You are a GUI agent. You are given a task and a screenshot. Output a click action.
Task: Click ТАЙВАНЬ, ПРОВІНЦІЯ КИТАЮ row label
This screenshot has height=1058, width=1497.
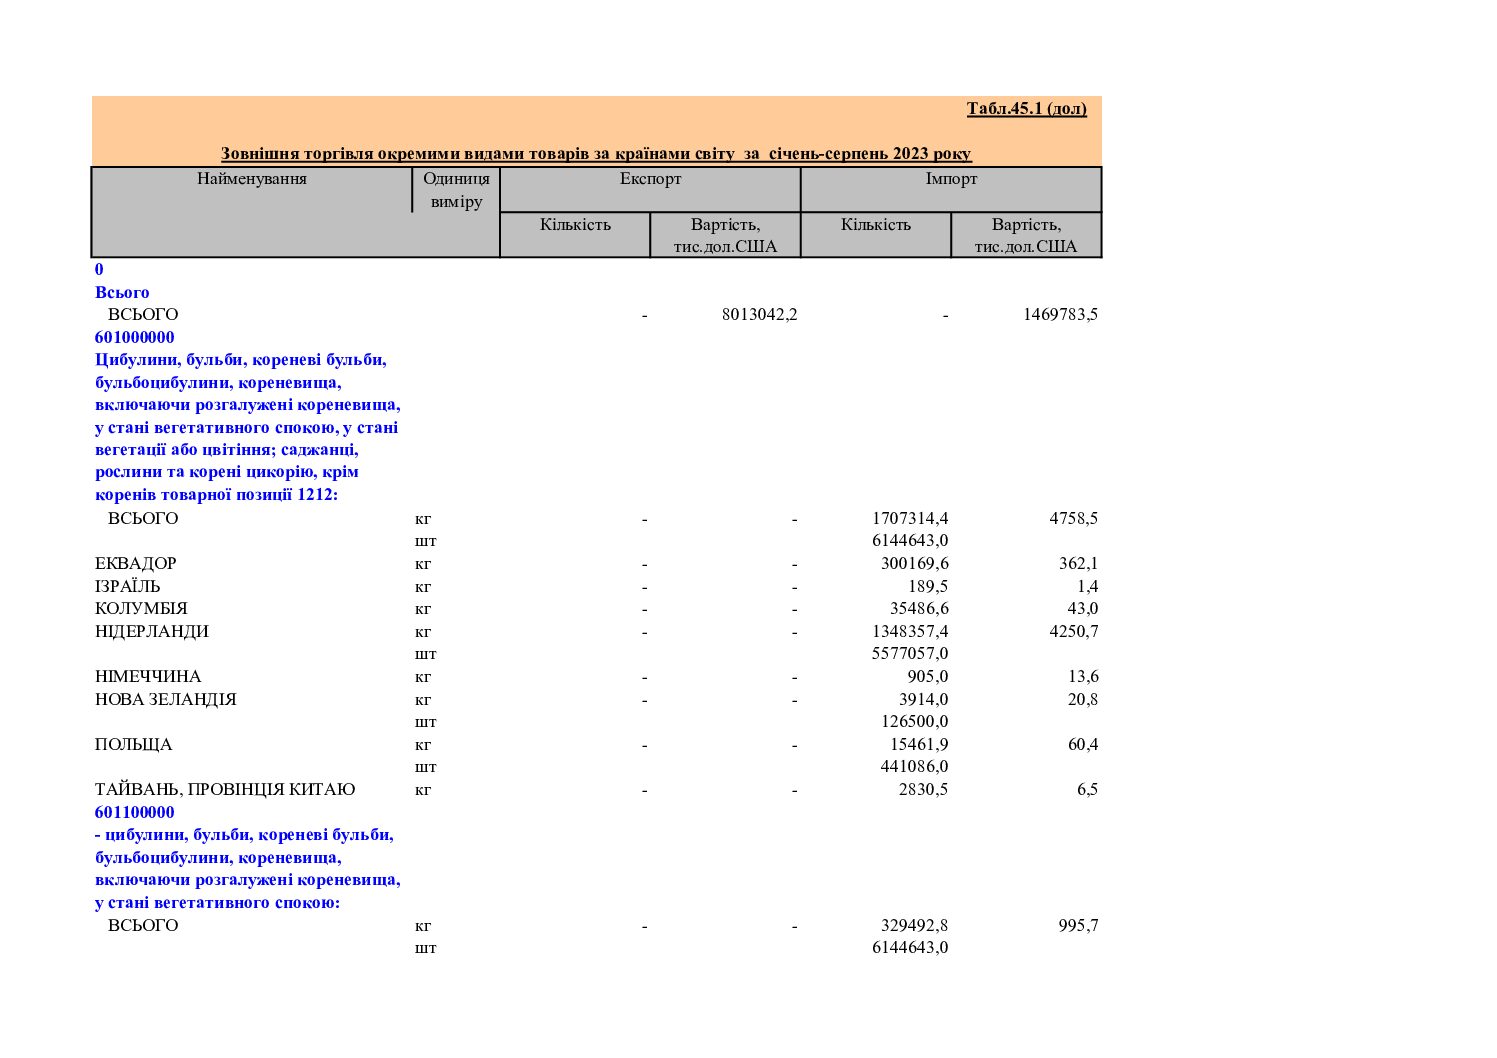(x=225, y=789)
